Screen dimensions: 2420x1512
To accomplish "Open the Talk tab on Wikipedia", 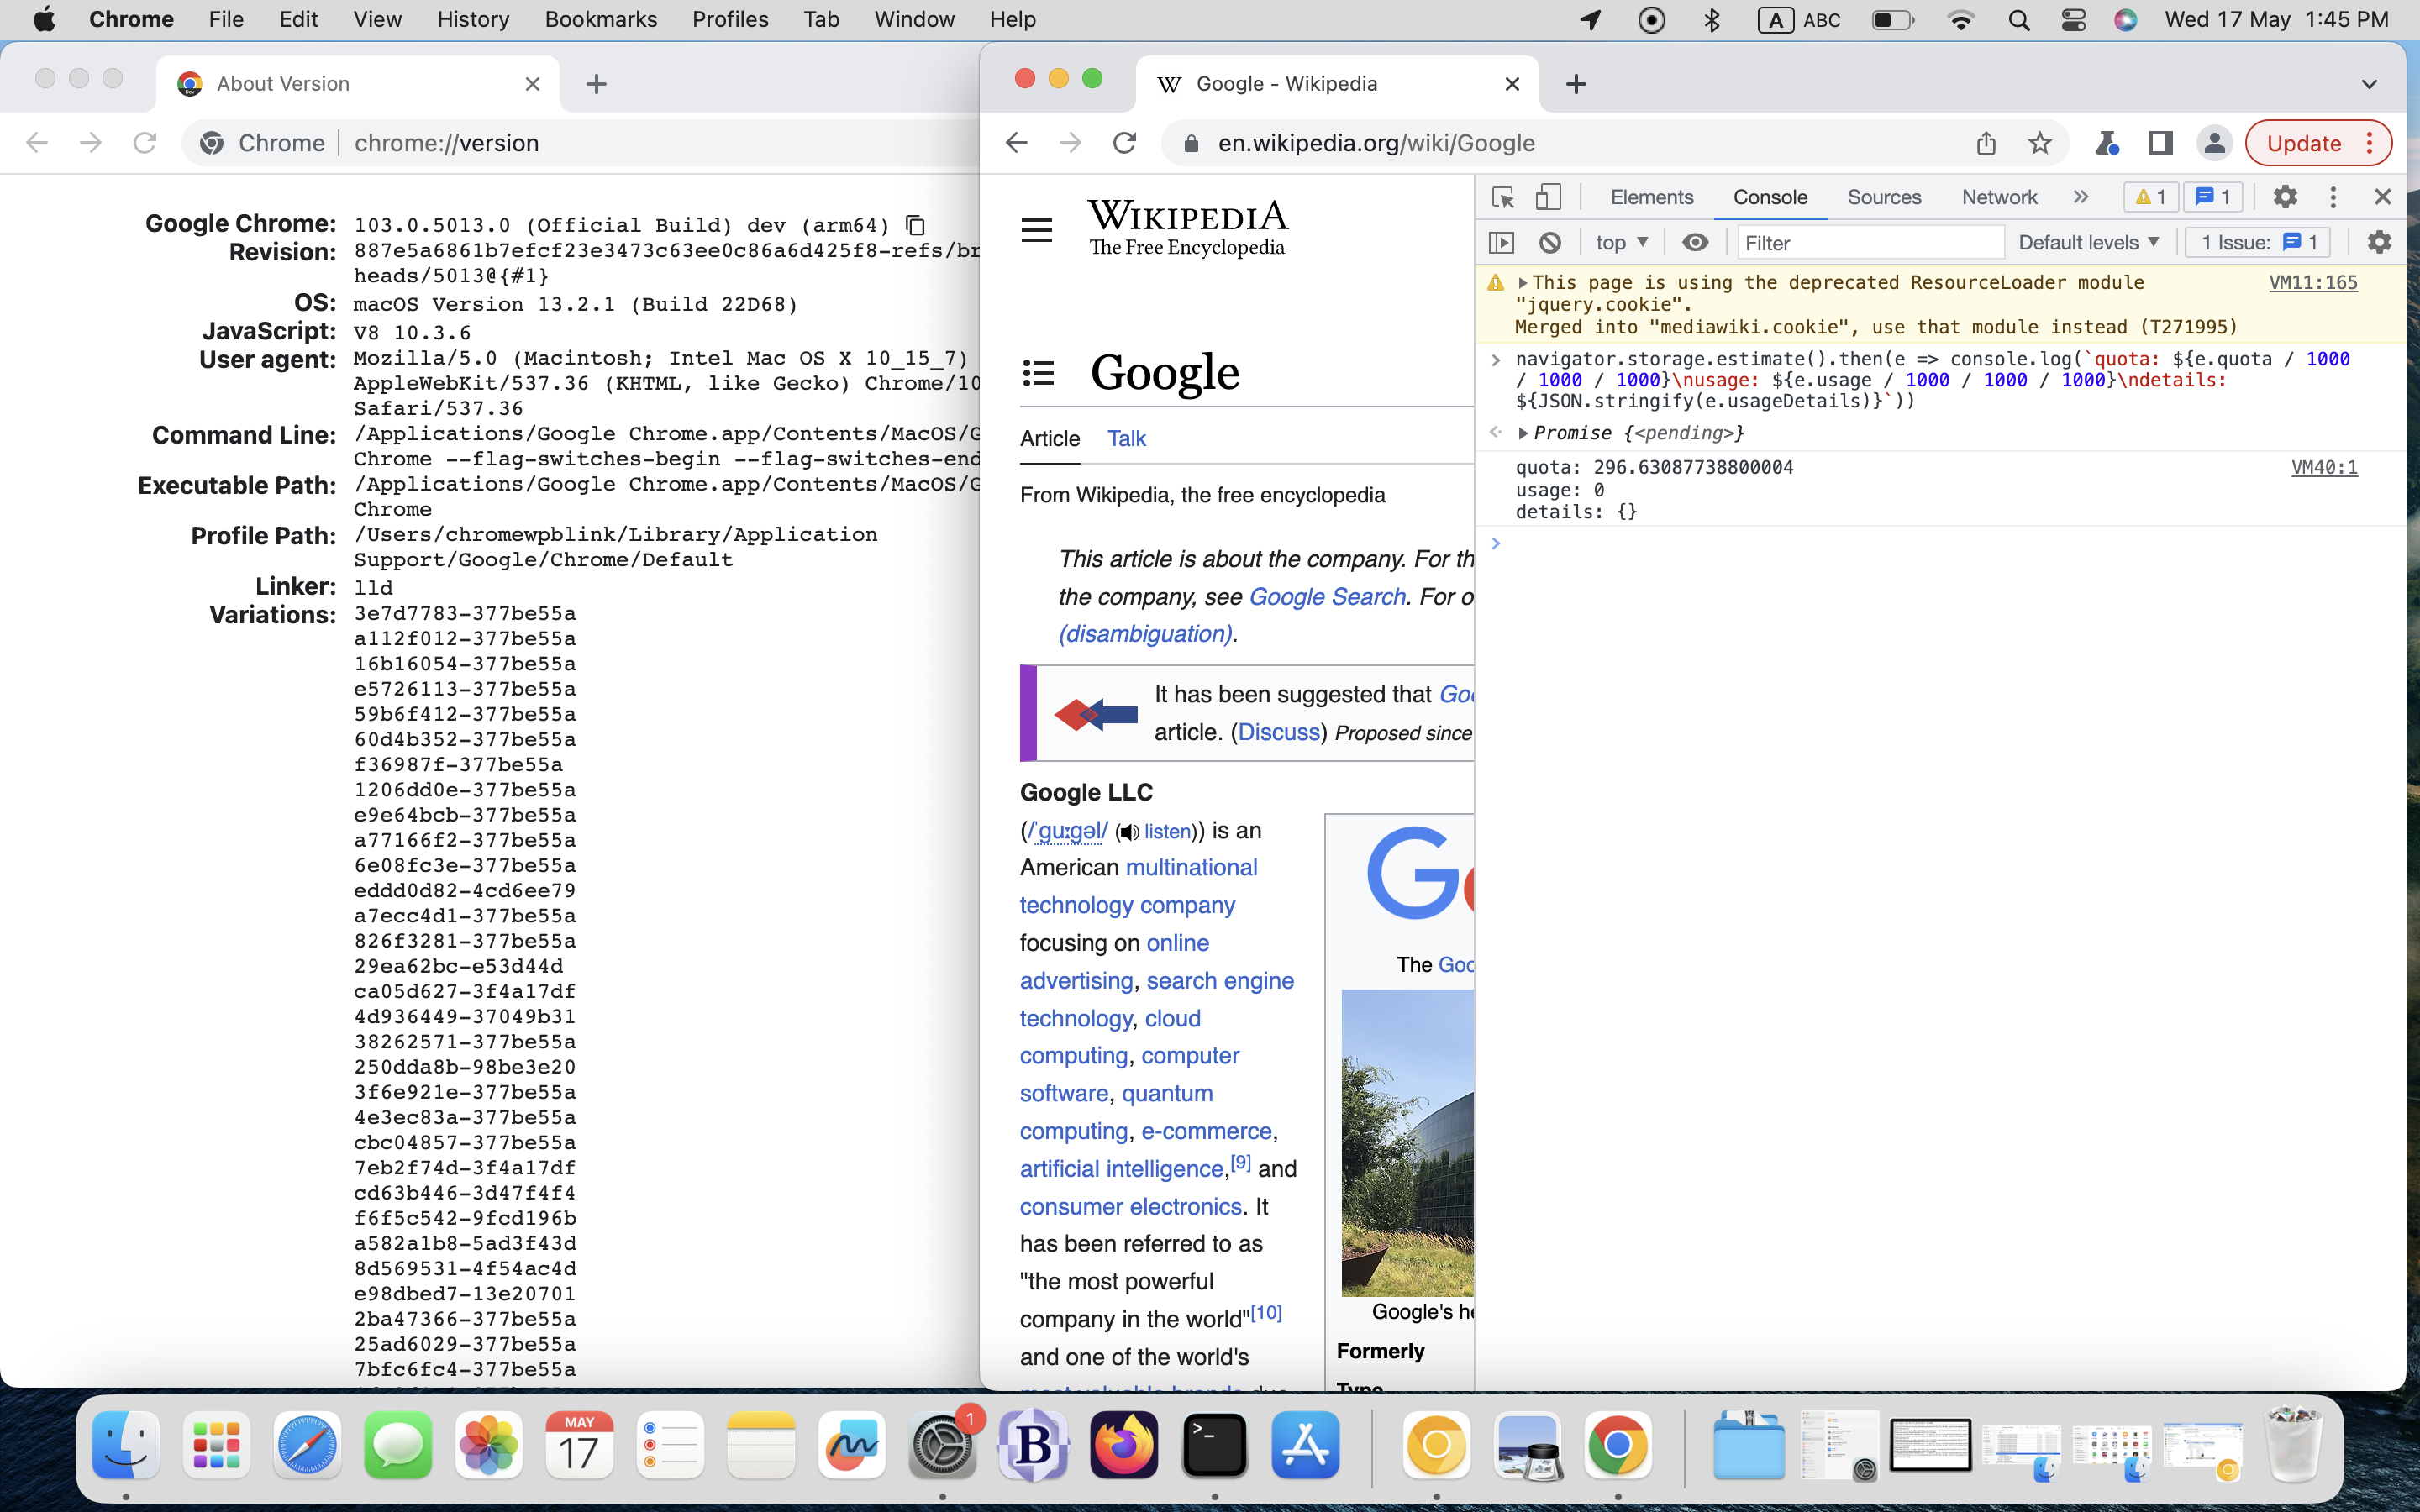I will 1126,438.
